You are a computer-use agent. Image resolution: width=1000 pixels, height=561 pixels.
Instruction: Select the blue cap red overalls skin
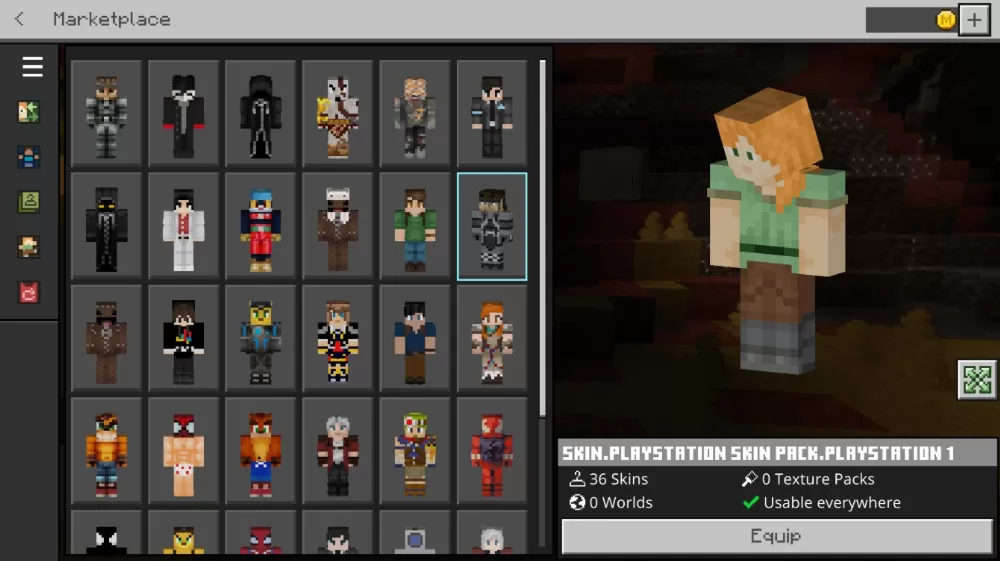click(260, 226)
